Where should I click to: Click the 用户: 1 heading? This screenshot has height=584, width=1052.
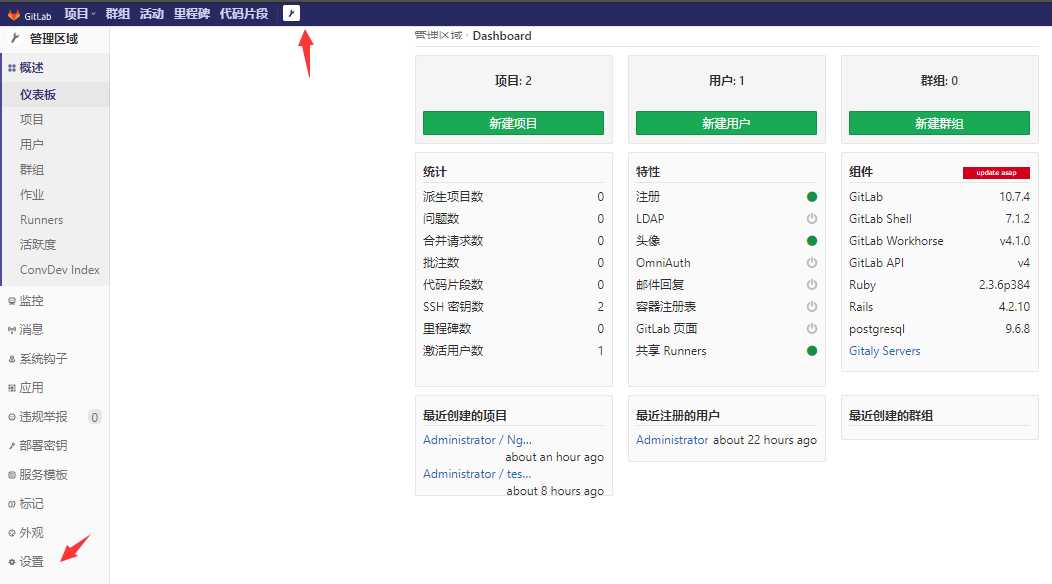coord(727,81)
